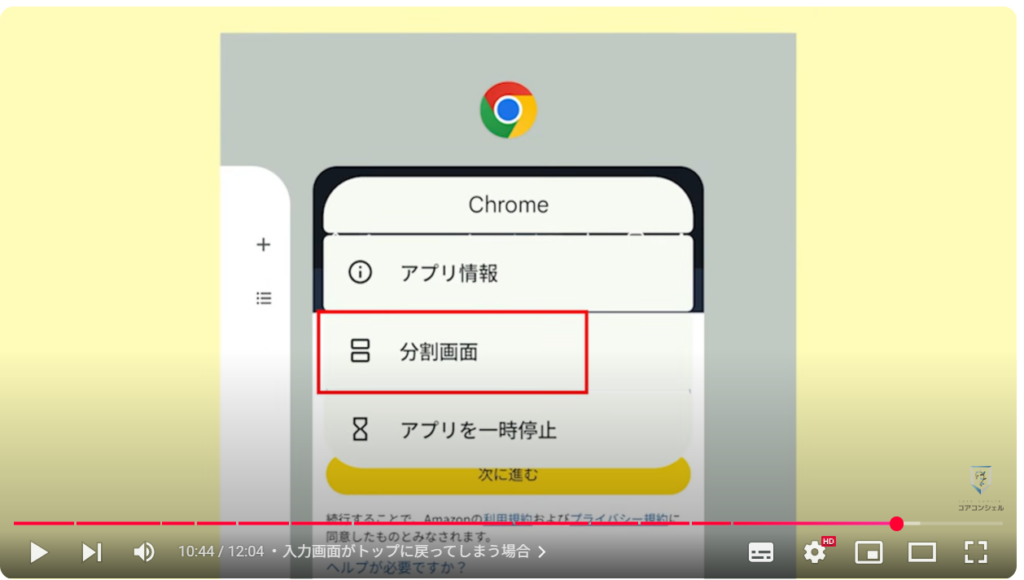This screenshot has width=1024, height=580.
Task: Click the 10:44 / 12:04 time display
Action: pos(221,552)
